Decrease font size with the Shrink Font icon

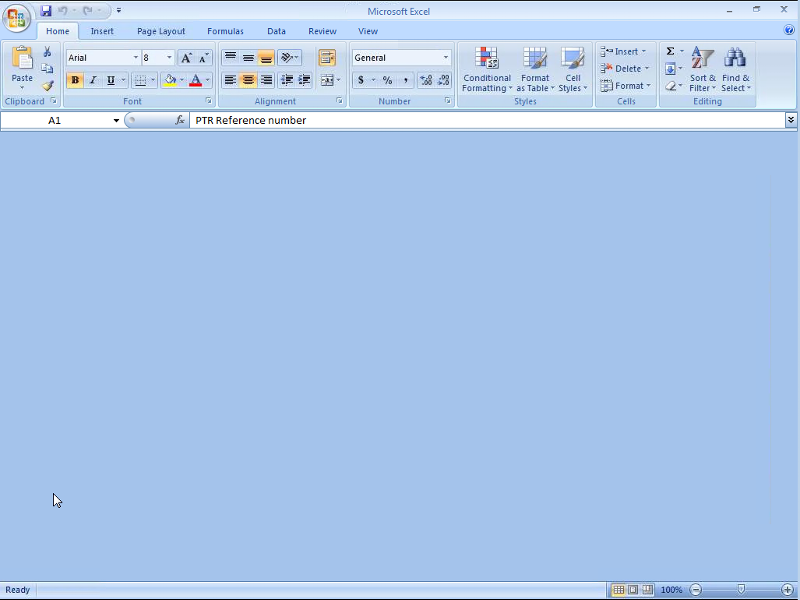204,58
